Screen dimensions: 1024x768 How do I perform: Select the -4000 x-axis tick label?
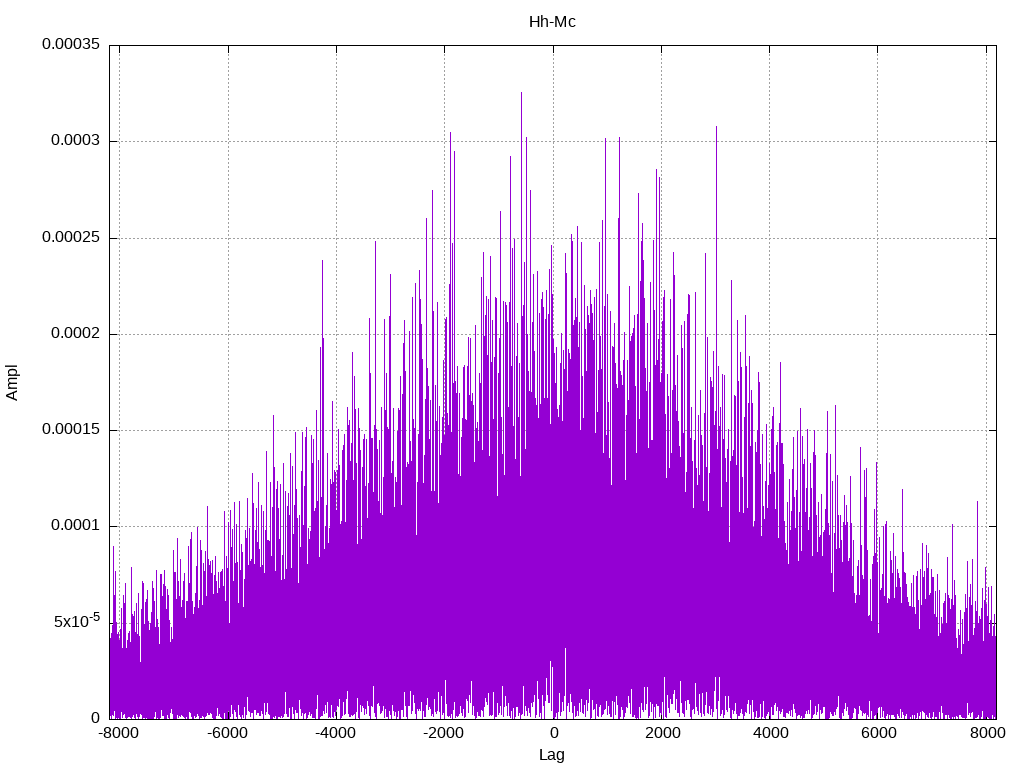[x=335, y=733]
